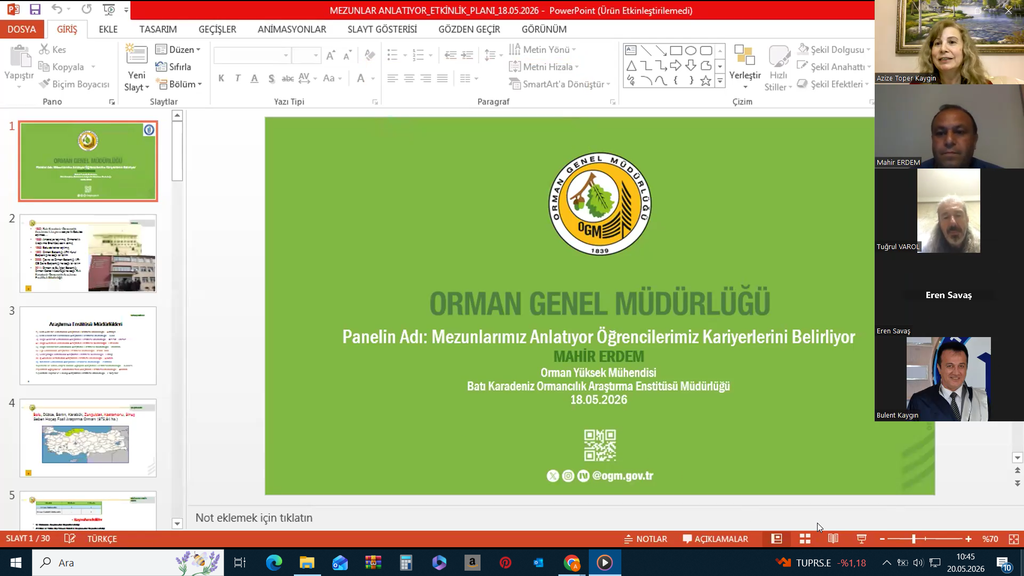Click the Sıfırla reset button
Image resolution: width=1024 pixels, height=576 pixels.
pos(174,67)
